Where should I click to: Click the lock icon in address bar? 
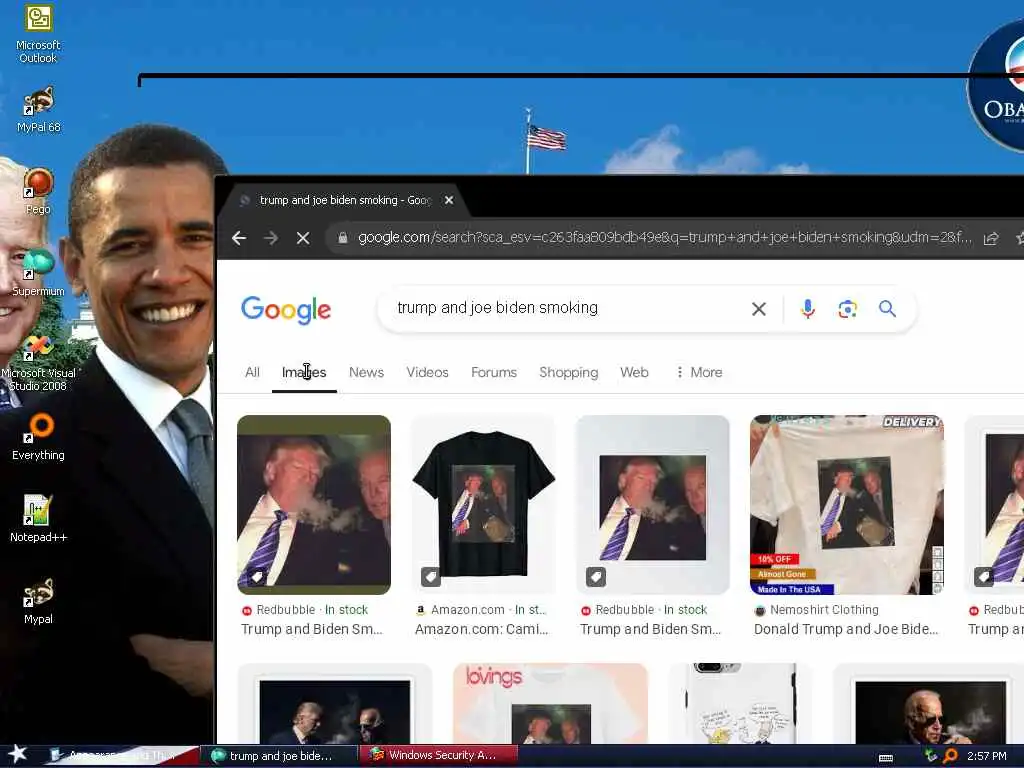(342, 238)
